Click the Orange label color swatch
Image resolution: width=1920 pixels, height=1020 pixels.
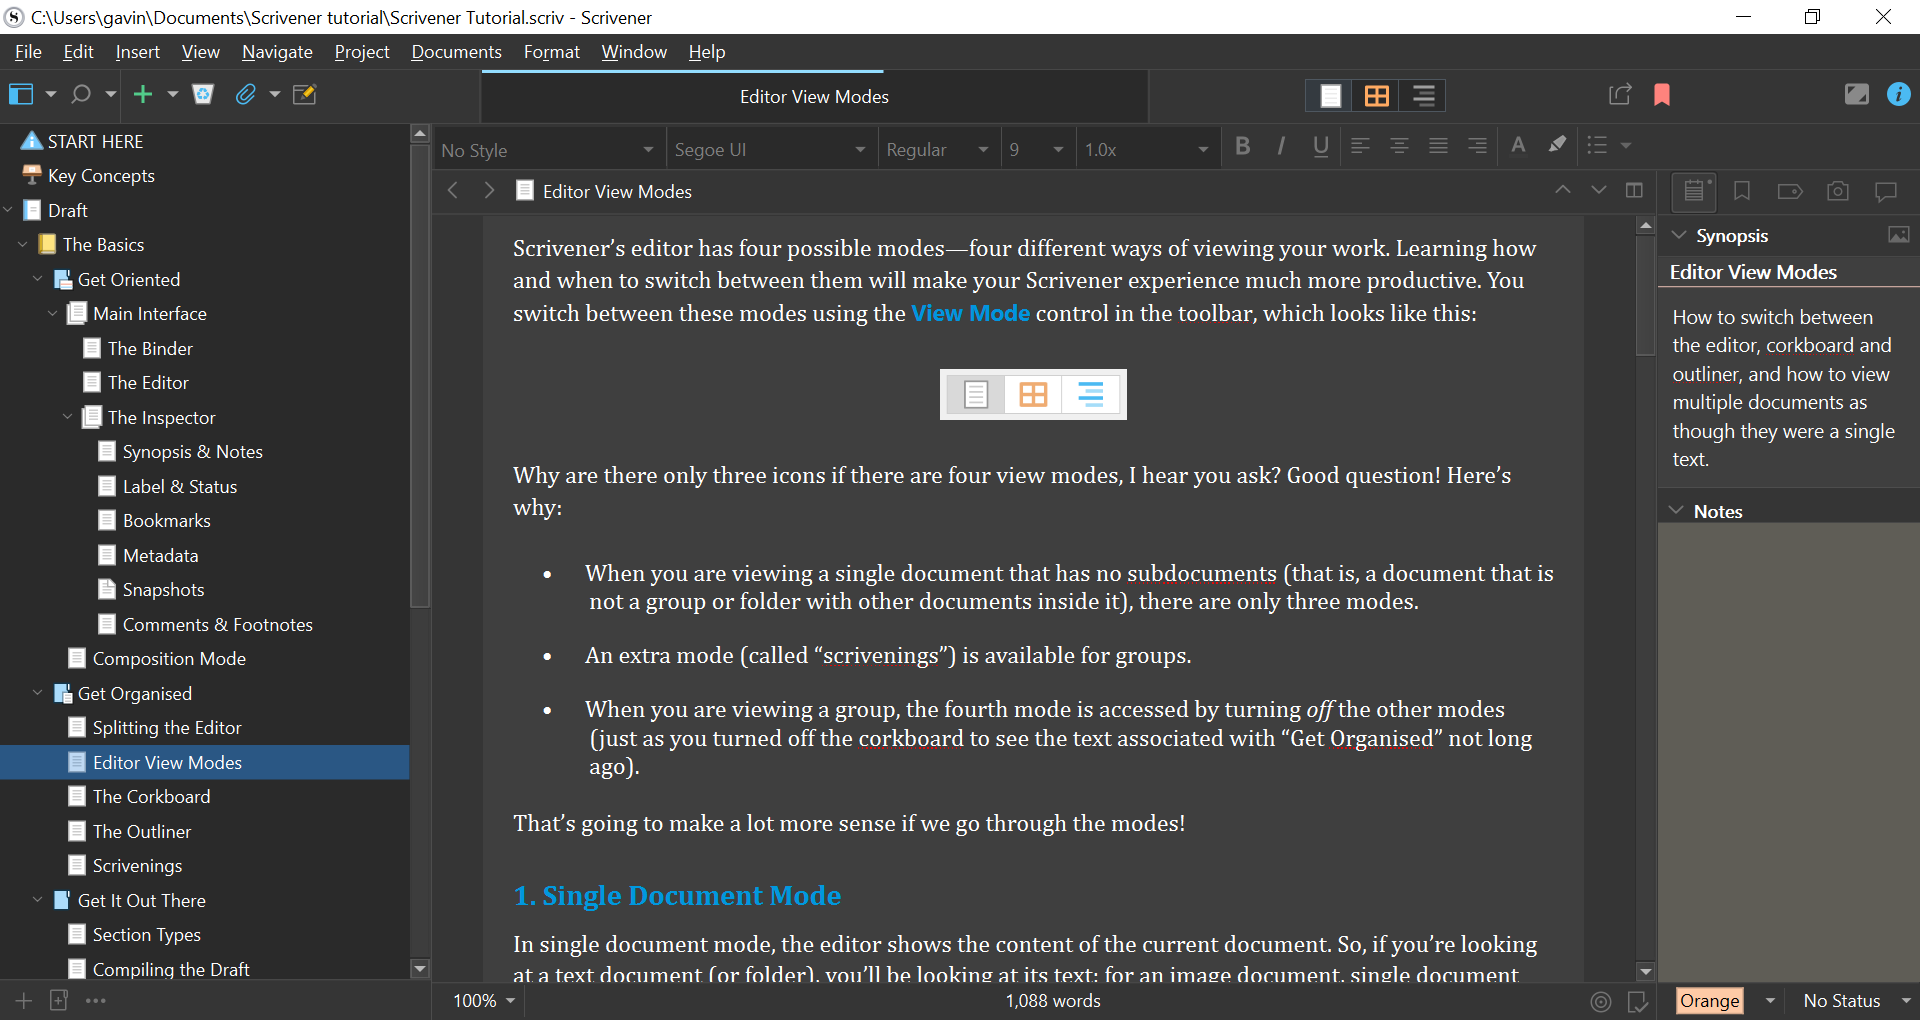pyautogui.click(x=1709, y=1000)
